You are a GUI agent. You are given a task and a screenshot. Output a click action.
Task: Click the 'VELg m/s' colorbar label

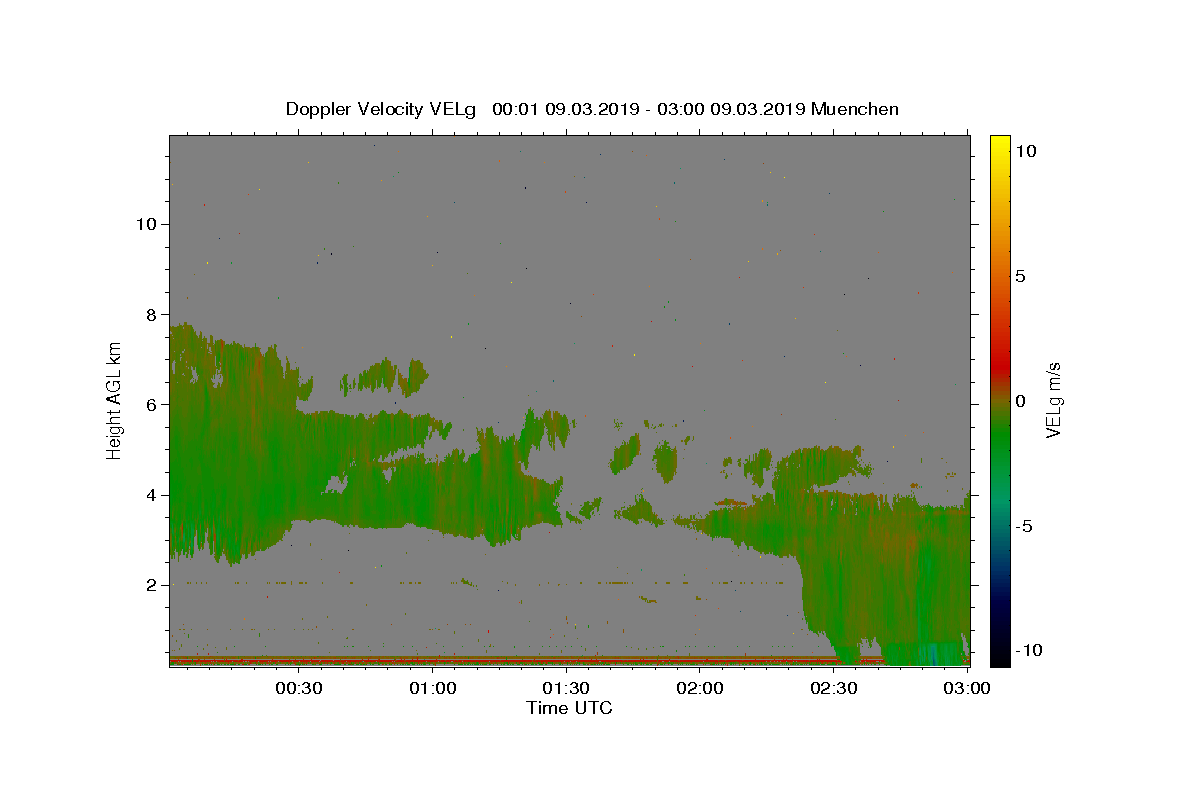1053,400
